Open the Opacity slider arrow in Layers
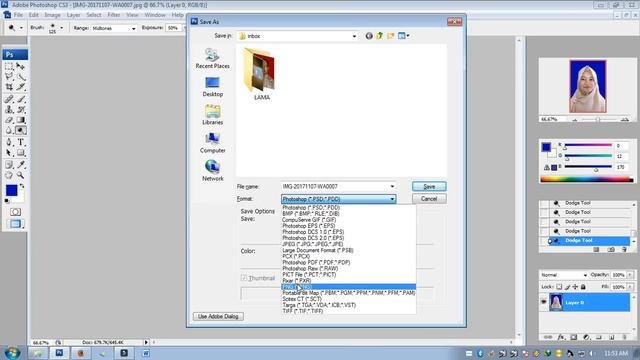640x360 pixels. pyautogui.click(x=631, y=275)
